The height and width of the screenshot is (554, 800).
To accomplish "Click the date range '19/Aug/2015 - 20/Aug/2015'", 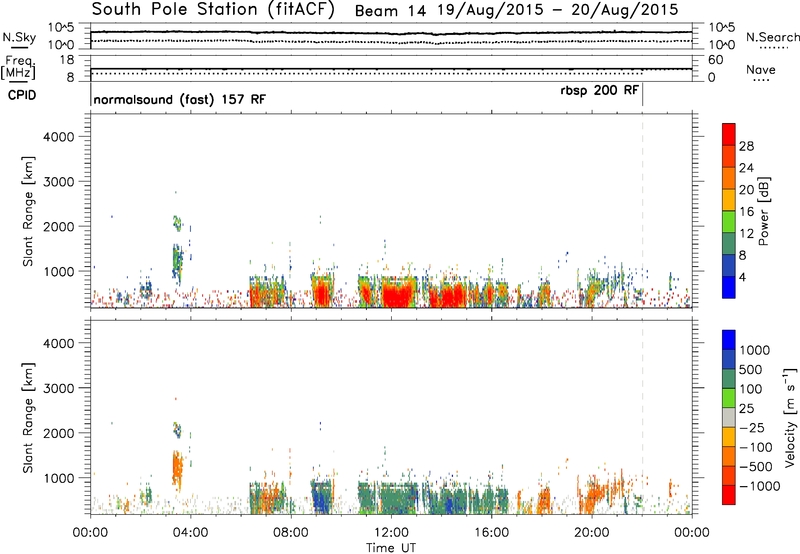I will click(x=558, y=10).
